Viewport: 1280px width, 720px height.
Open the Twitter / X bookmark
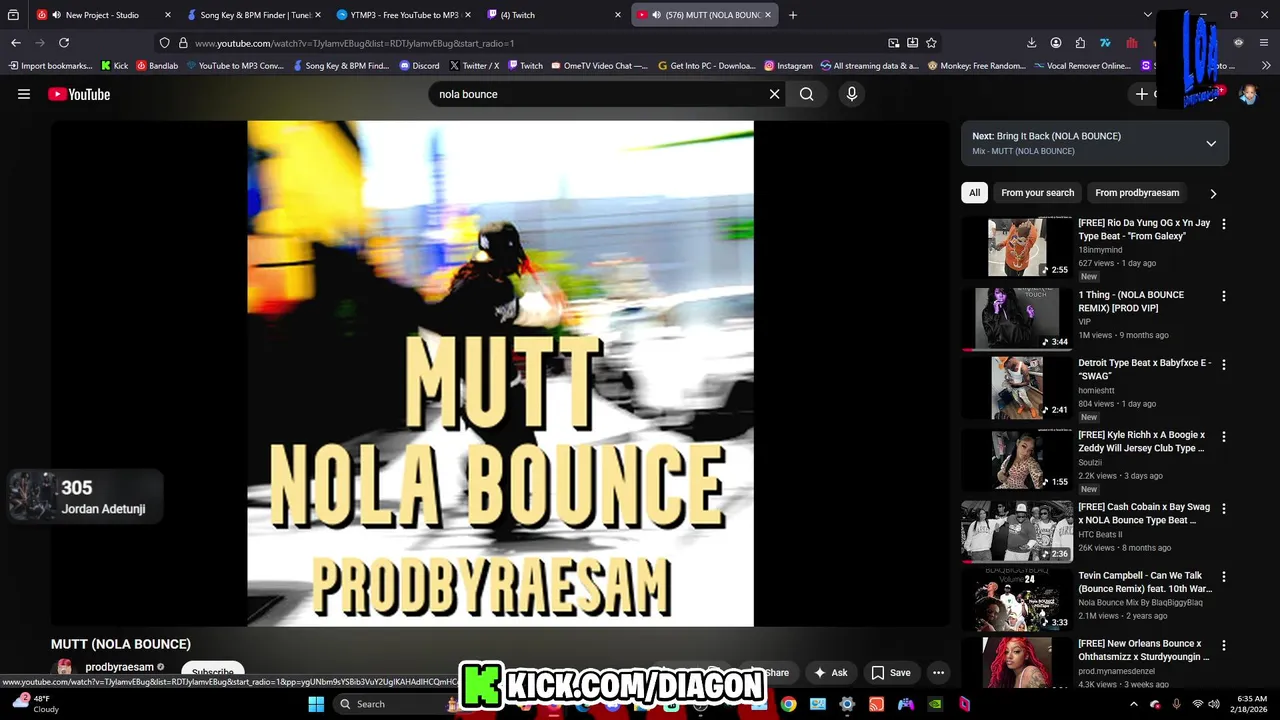click(x=474, y=66)
